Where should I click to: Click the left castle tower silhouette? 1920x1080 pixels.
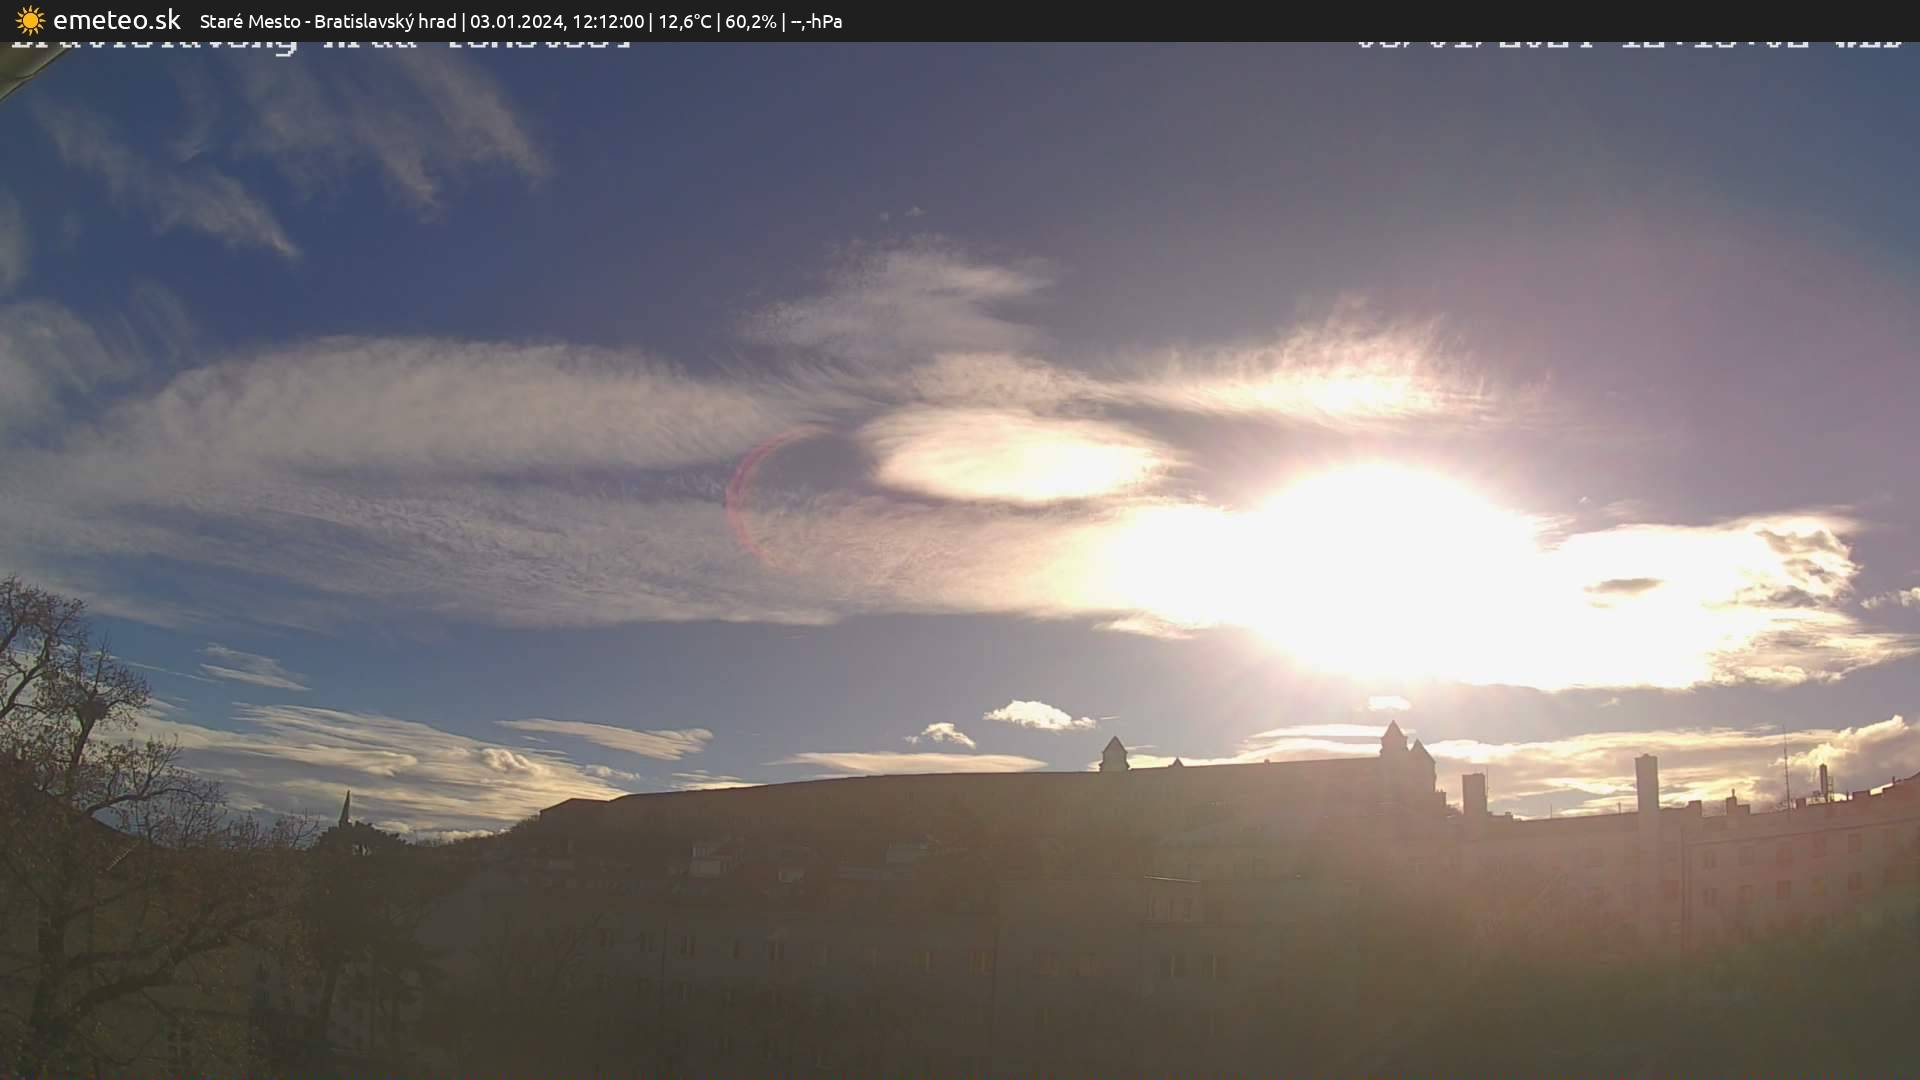pyautogui.click(x=1114, y=754)
